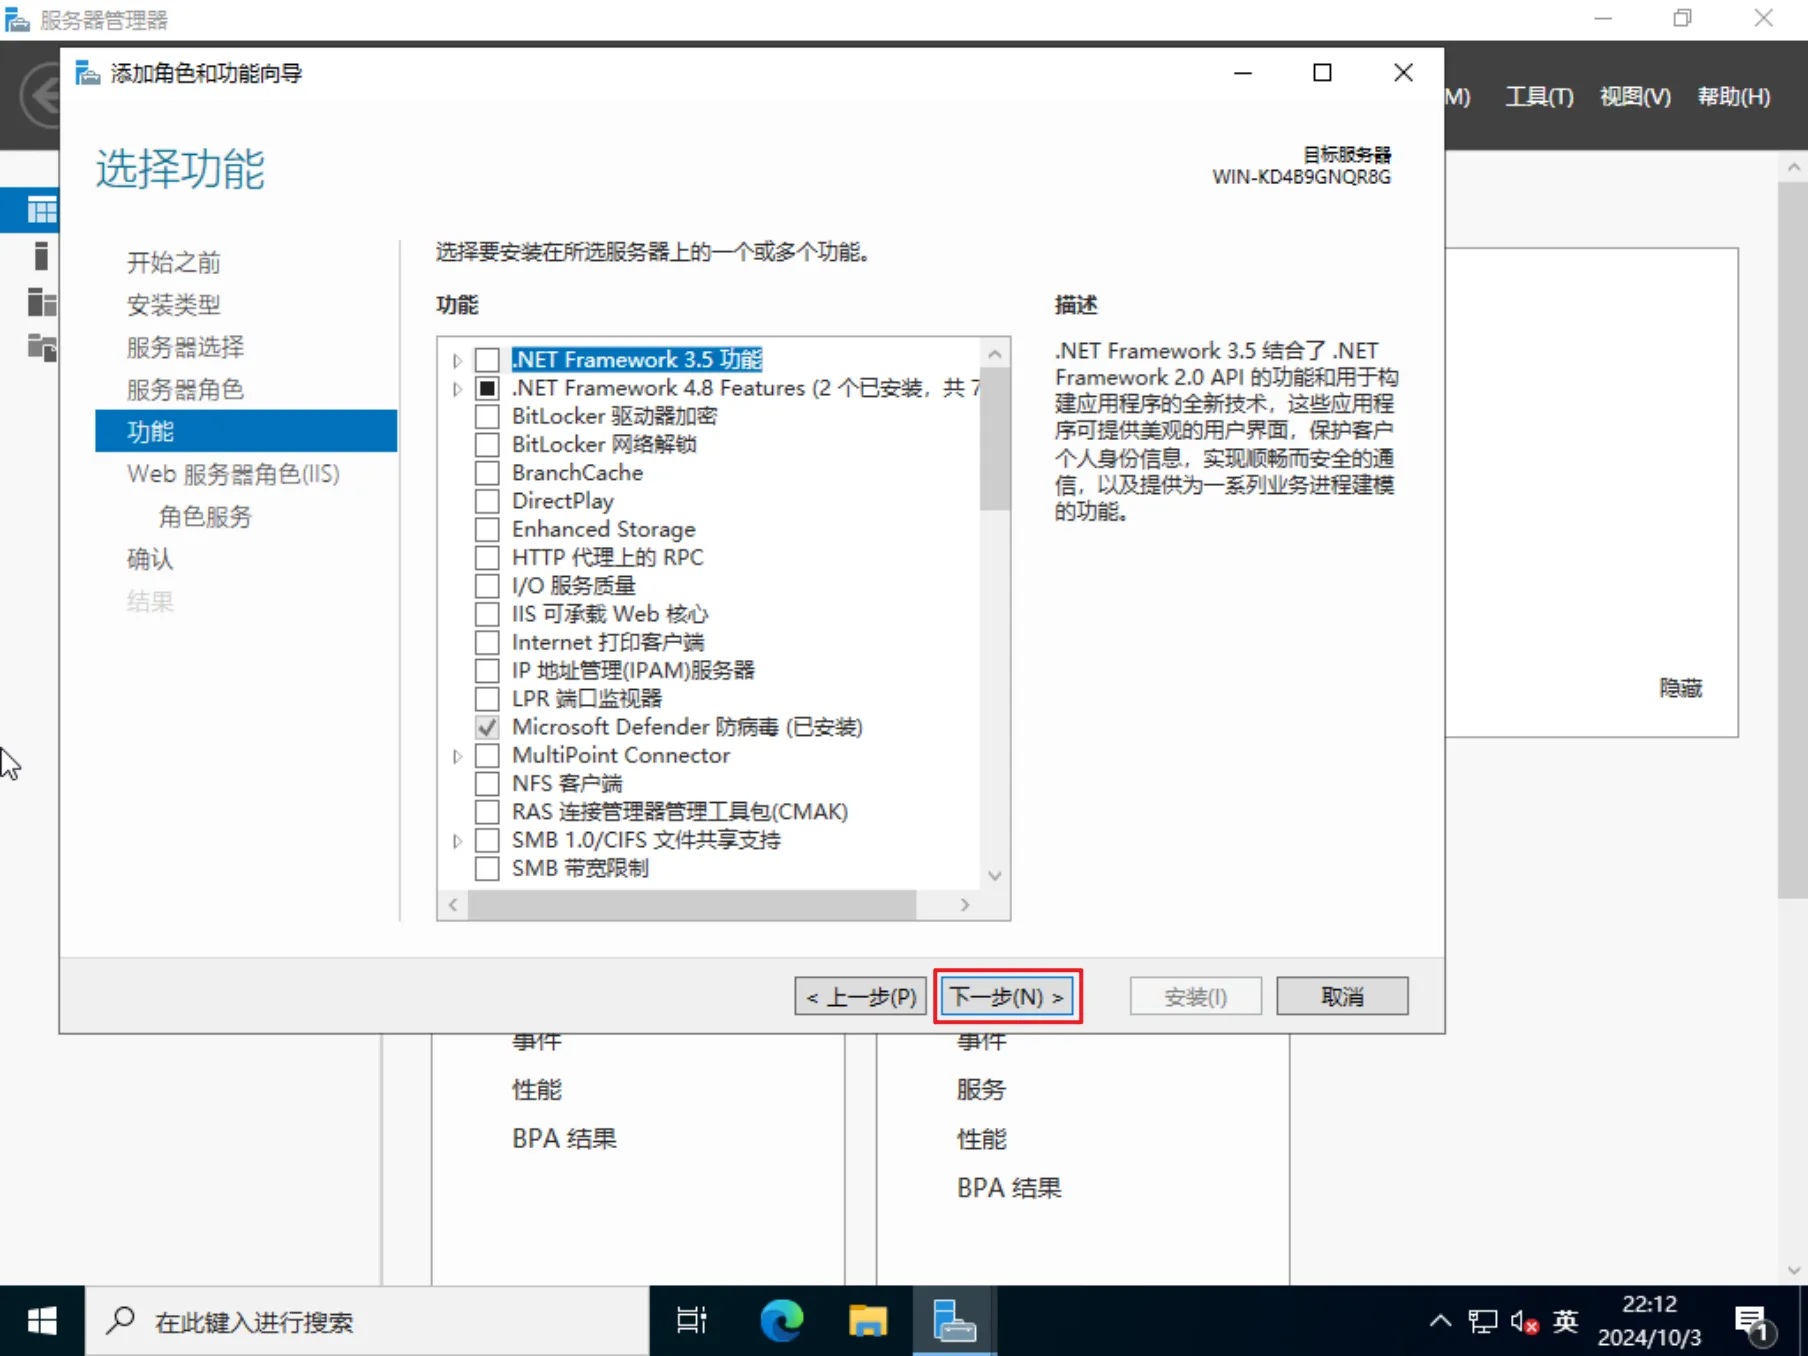Click the wizard title bar icon
The image size is (1808, 1356).
click(88, 73)
